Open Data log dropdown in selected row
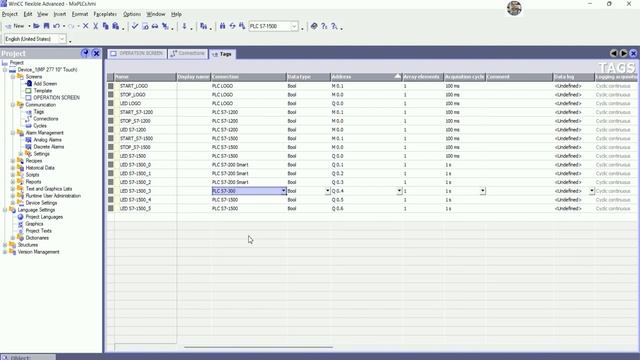 coord(591,191)
